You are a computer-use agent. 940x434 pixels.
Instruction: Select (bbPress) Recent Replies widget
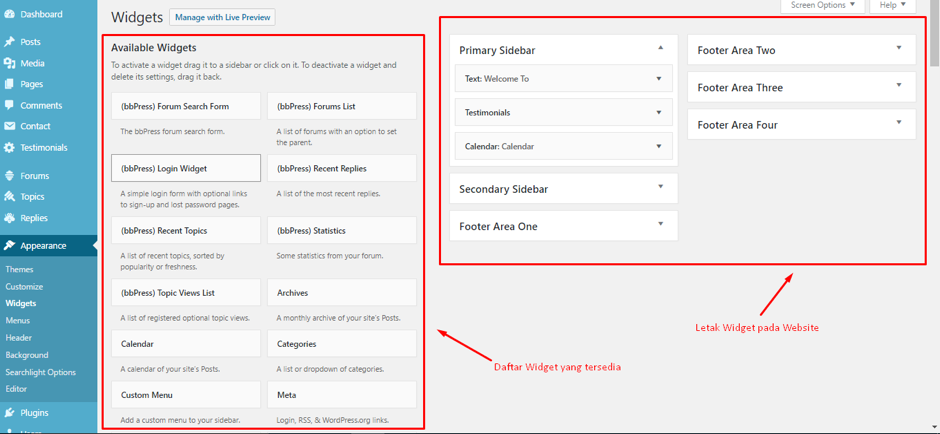click(342, 168)
